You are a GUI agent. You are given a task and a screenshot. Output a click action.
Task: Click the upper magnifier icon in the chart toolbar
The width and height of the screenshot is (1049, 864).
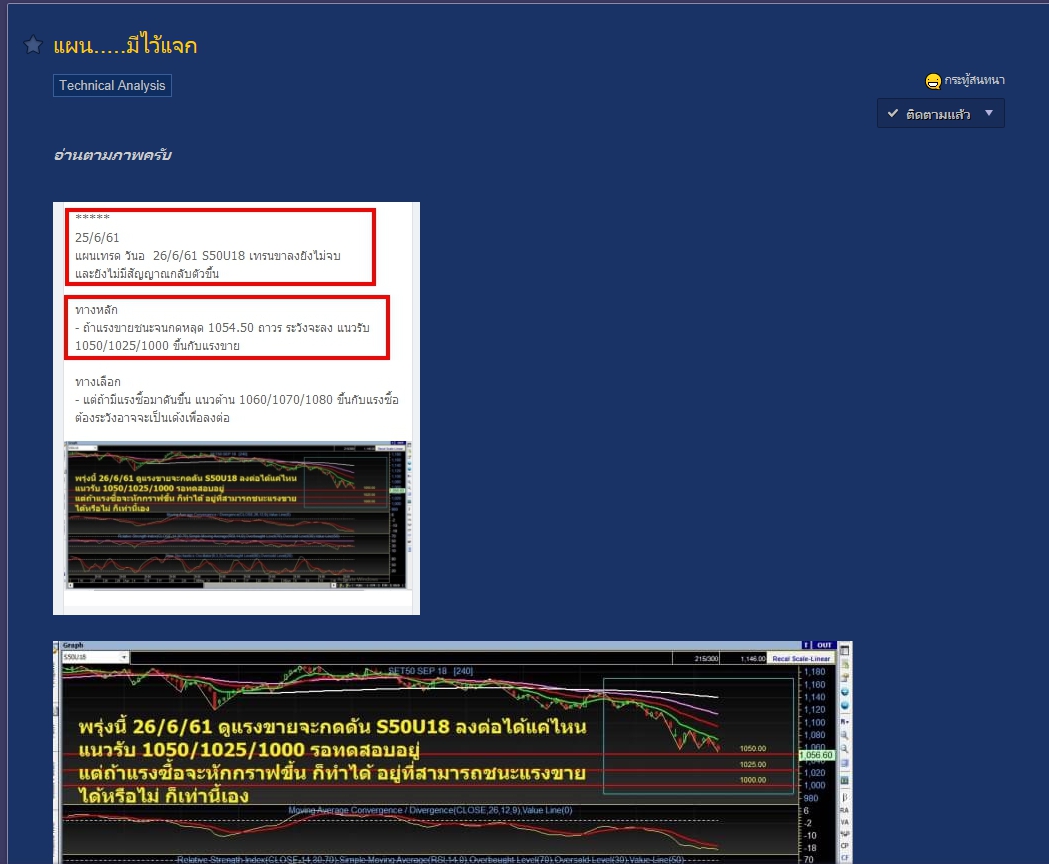click(844, 735)
